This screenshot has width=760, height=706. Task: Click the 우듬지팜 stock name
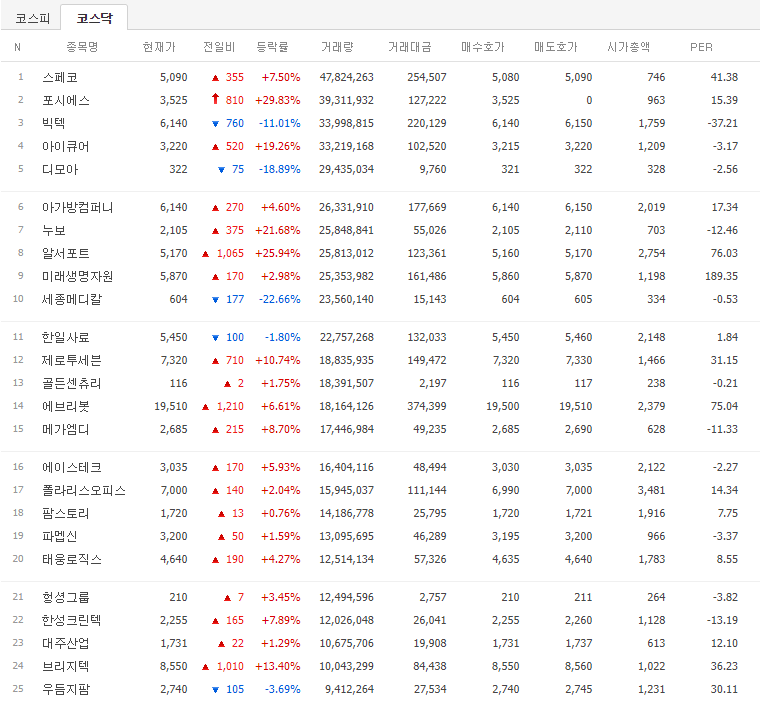66,690
